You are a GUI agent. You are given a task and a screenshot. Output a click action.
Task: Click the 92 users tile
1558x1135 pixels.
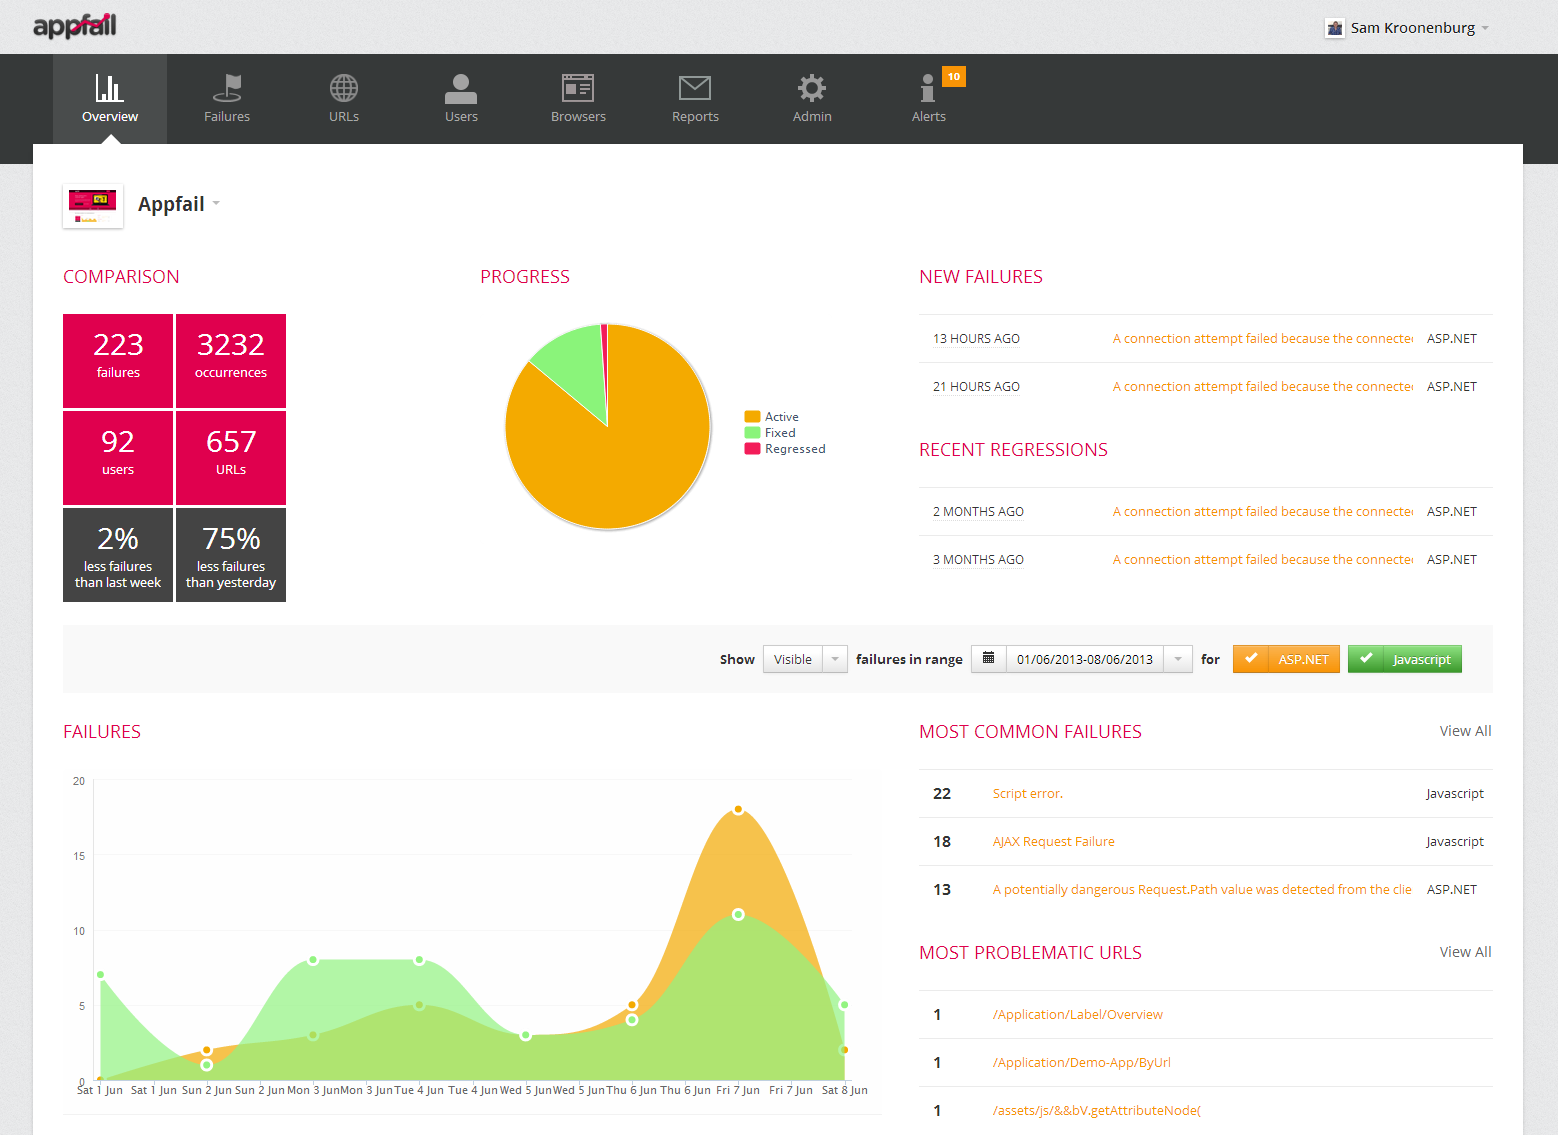[118, 458]
